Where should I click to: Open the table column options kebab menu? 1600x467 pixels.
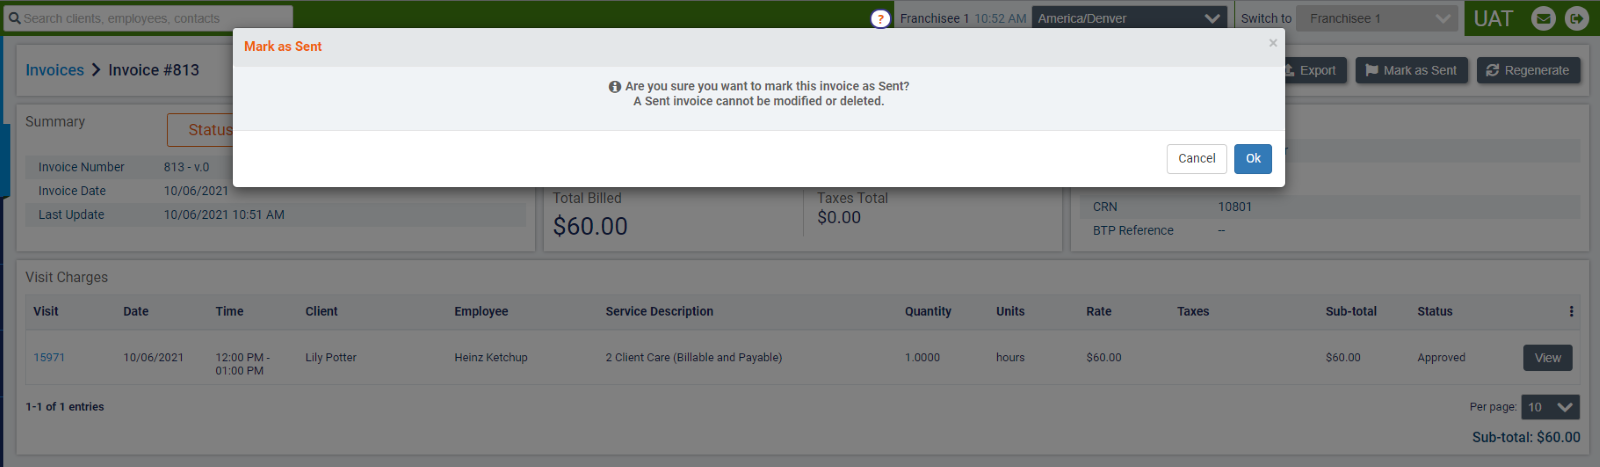click(1571, 312)
